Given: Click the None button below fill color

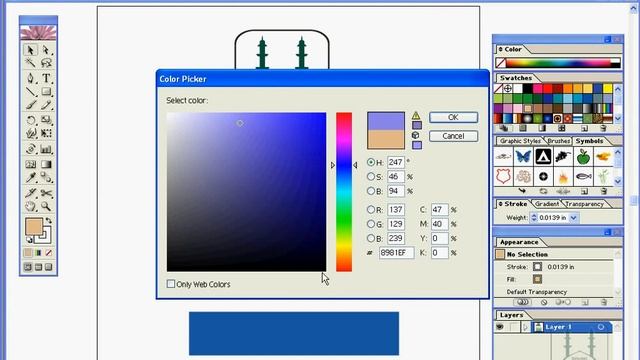Looking at the screenshot, I should click(49, 253).
